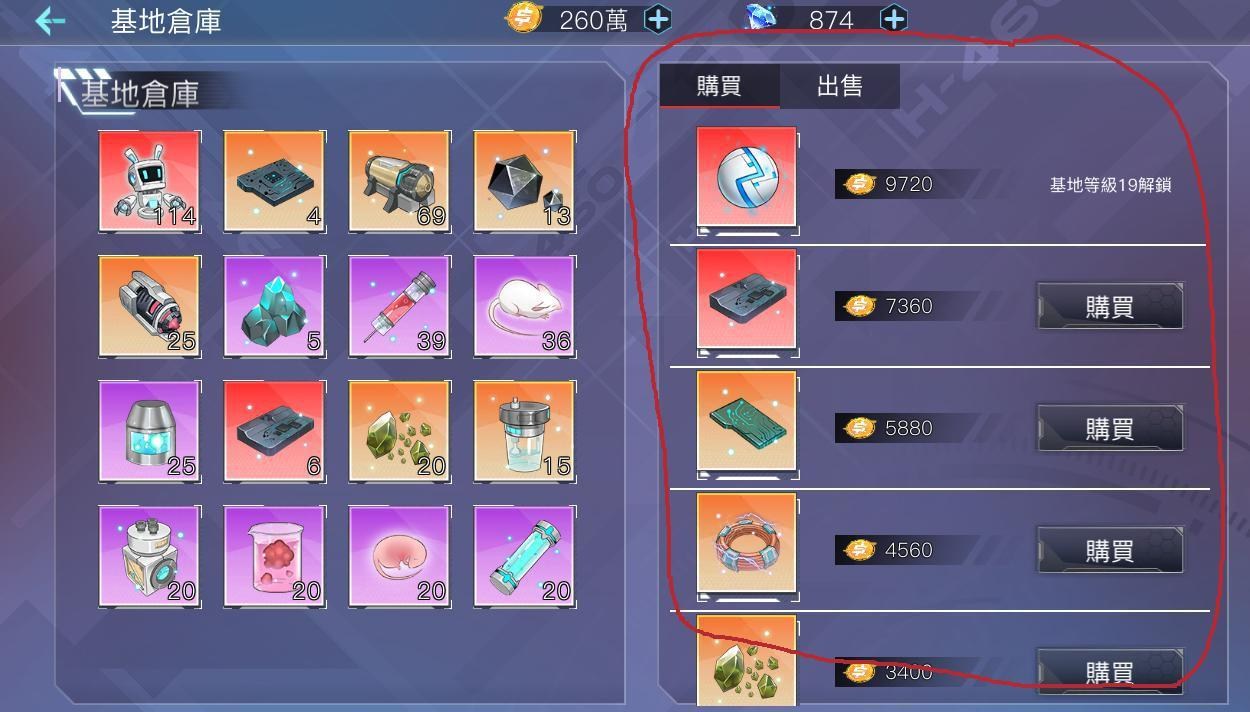Switch to the 出售 tab

tap(840, 86)
